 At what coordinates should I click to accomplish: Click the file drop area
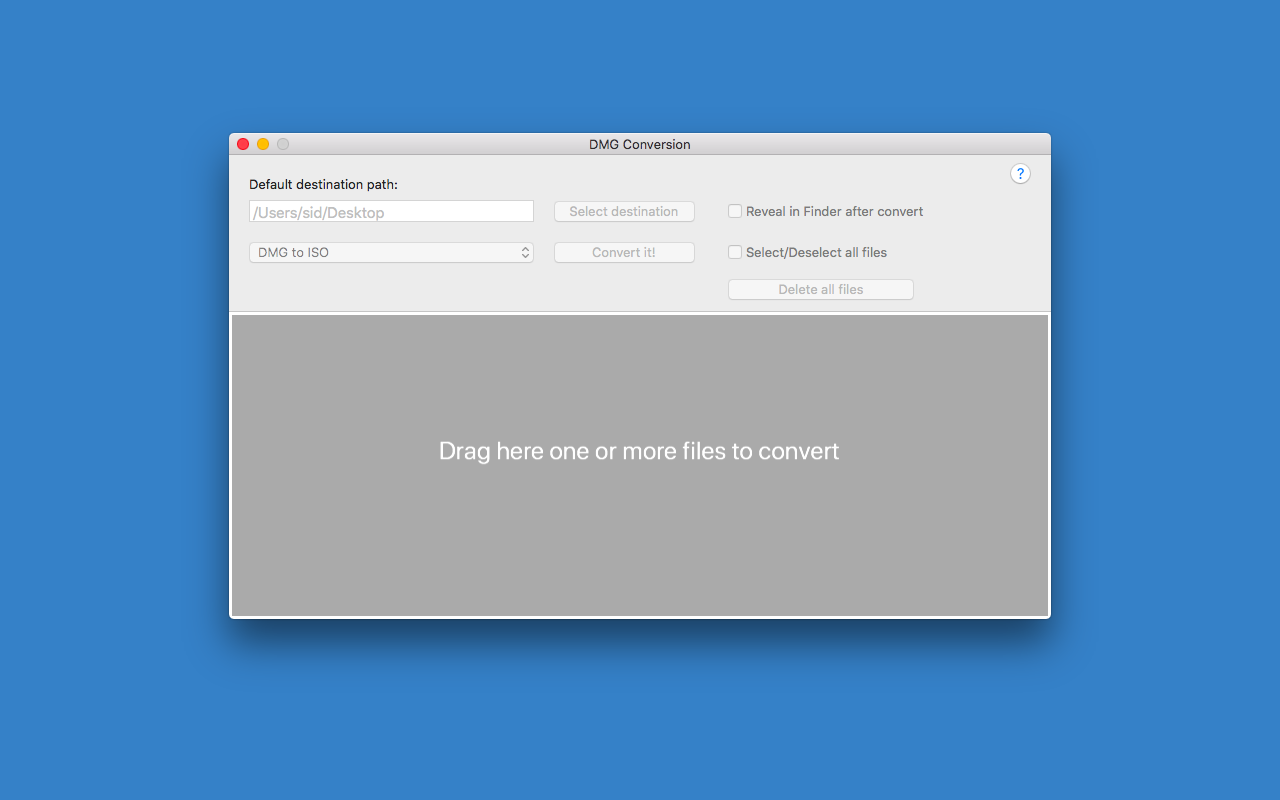[x=640, y=465]
